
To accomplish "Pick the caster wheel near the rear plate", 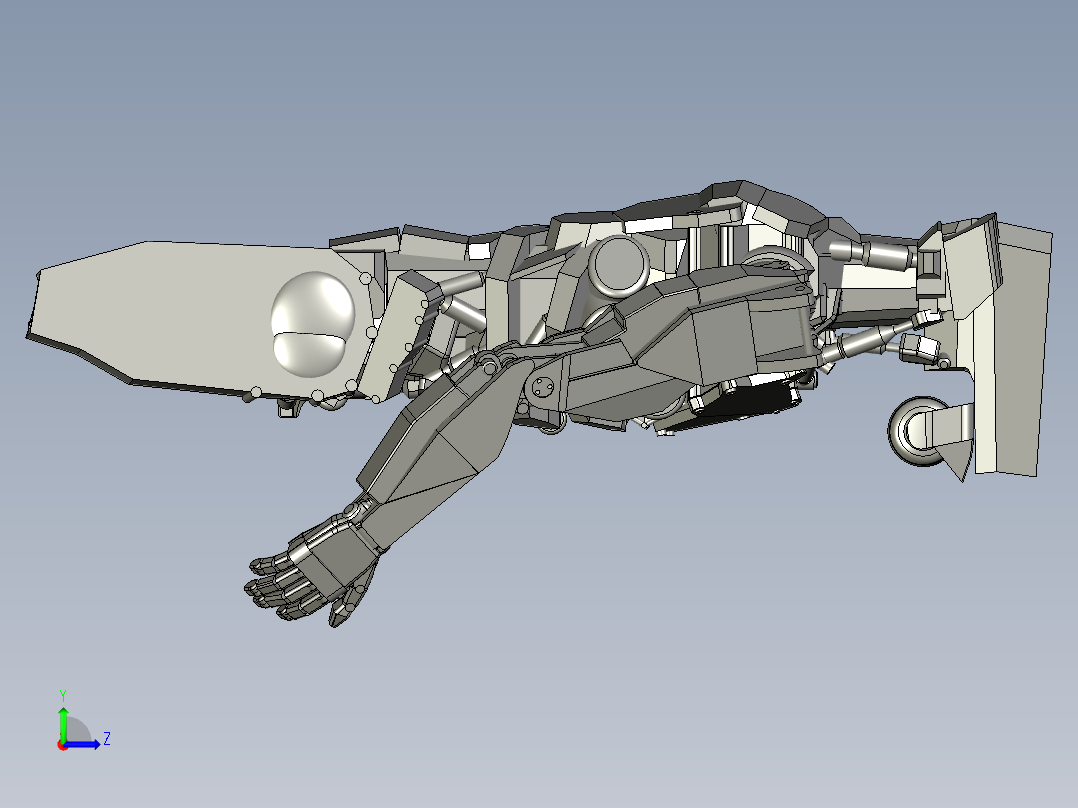I will click(x=918, y=431).
